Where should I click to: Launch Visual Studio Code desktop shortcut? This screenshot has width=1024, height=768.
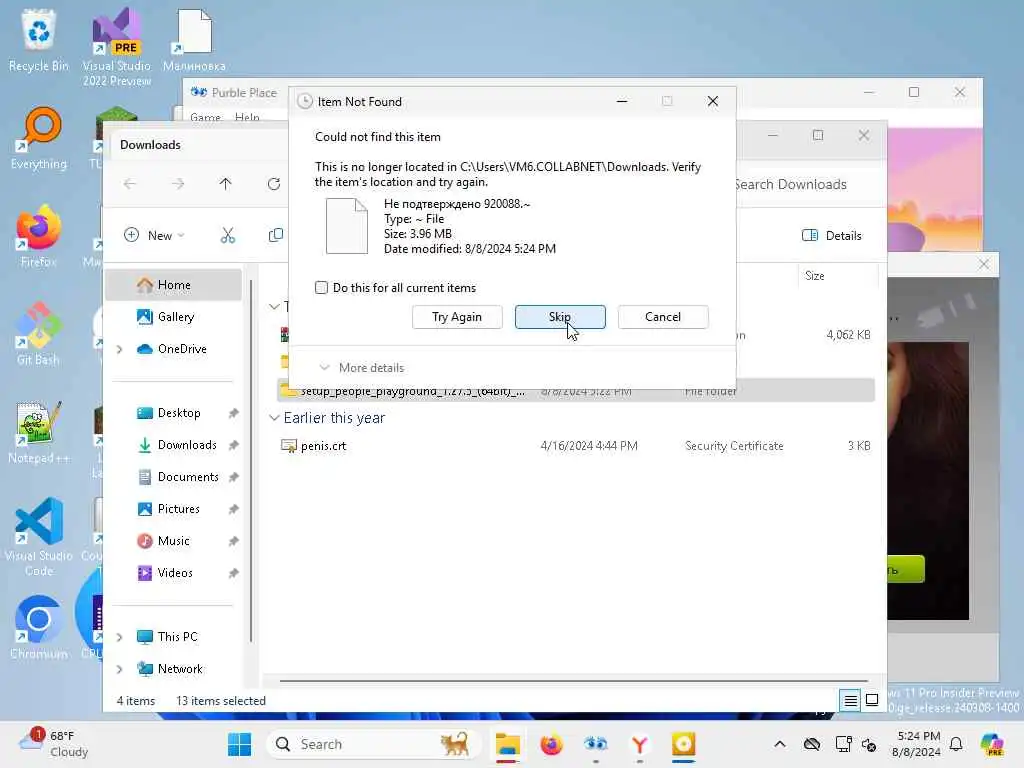(x=39, y=537)
